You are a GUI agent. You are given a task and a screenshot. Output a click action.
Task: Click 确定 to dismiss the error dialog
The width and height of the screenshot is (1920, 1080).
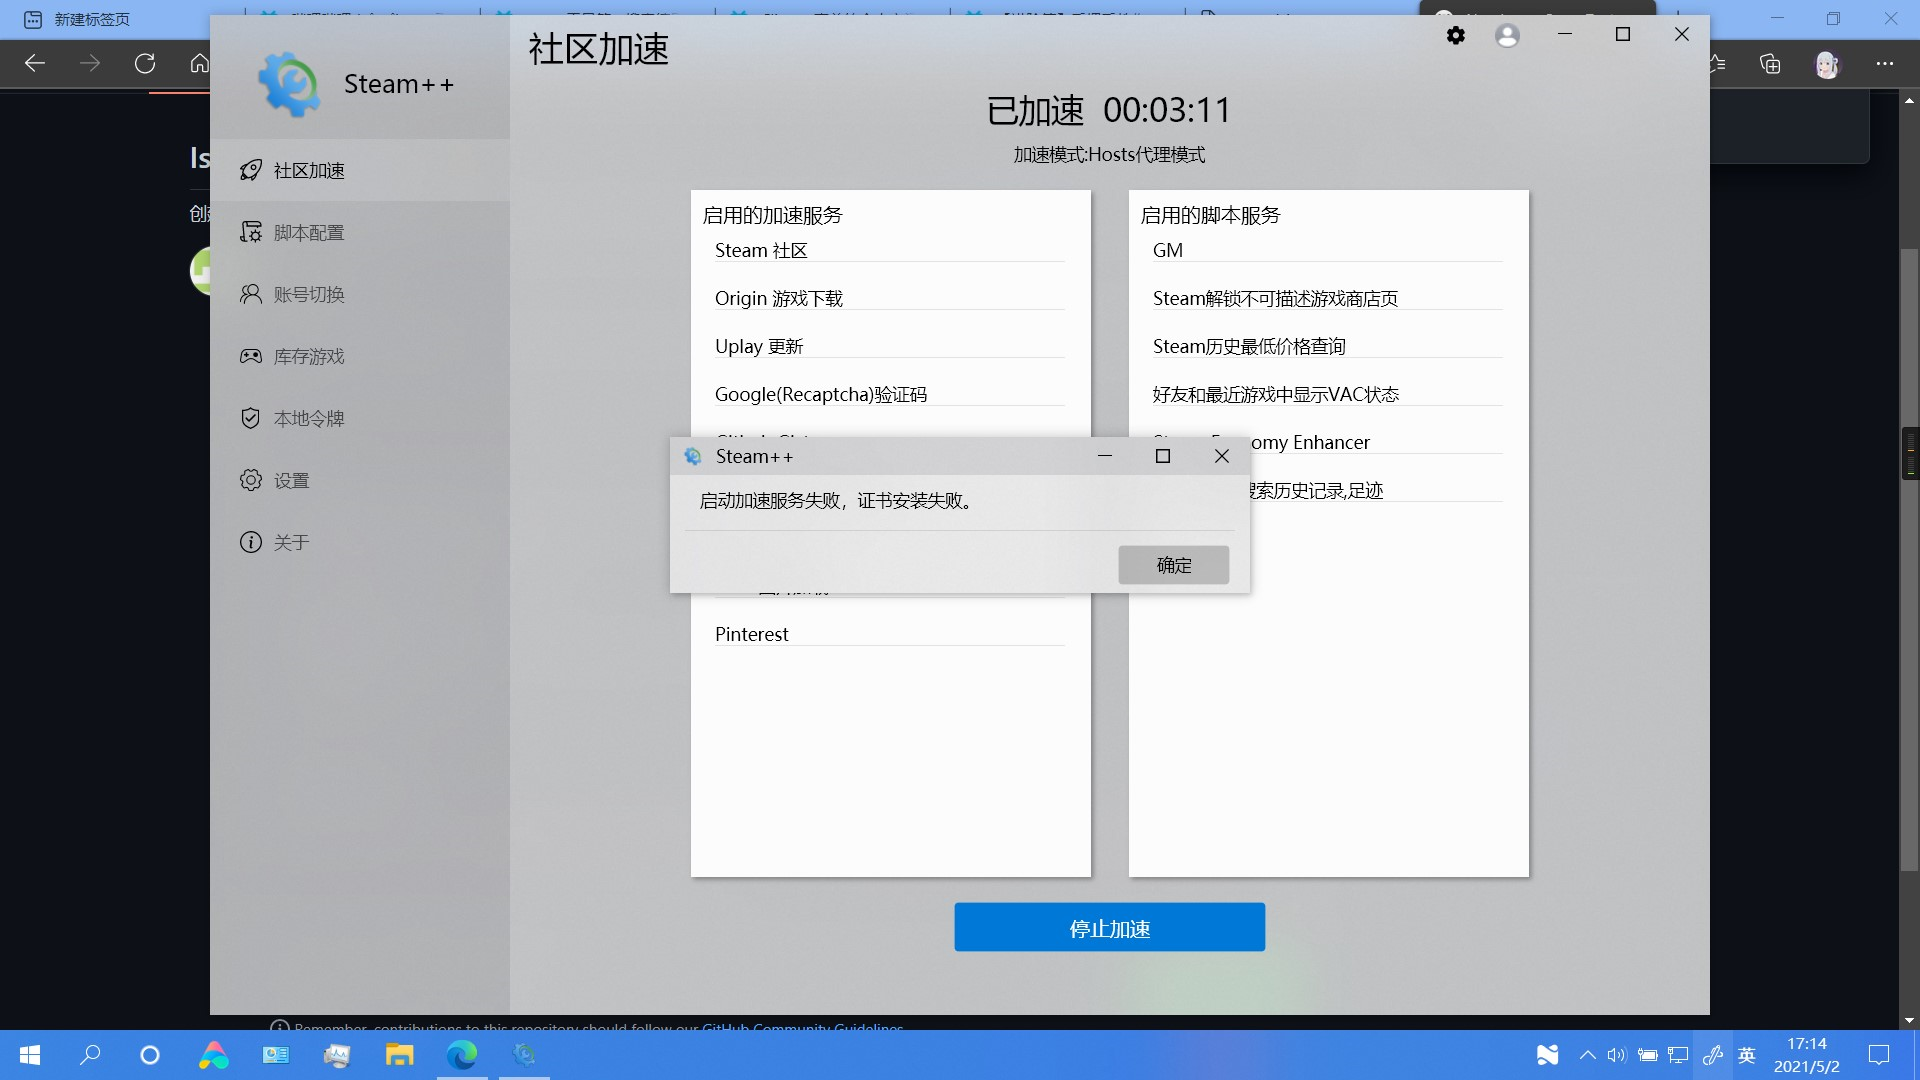tap(1173, 565)
